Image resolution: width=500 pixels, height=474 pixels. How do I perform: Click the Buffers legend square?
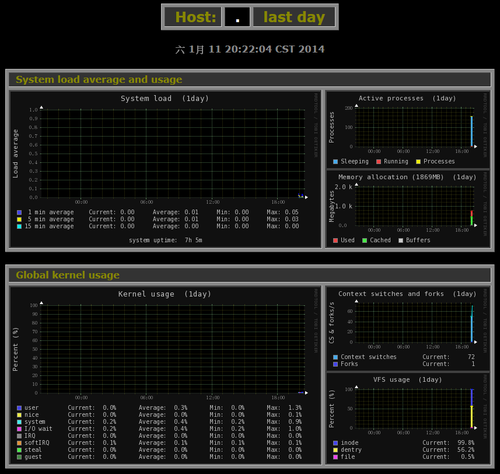[401, 240]
